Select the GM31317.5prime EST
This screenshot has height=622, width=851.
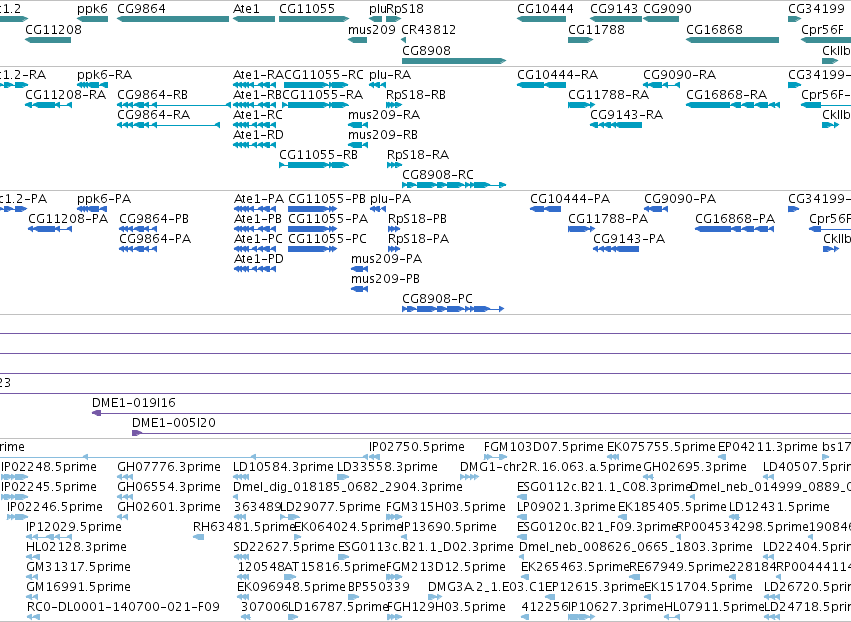[x=31, y=577]
